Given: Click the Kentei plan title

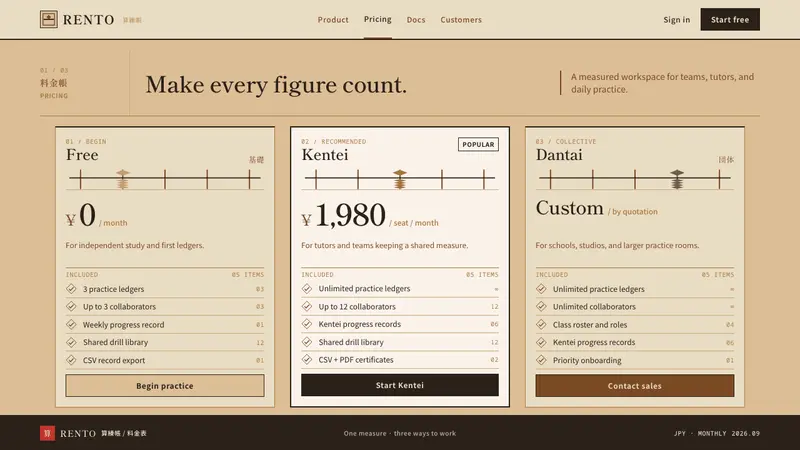Looking at the screenshot, I should pos(325,155).
